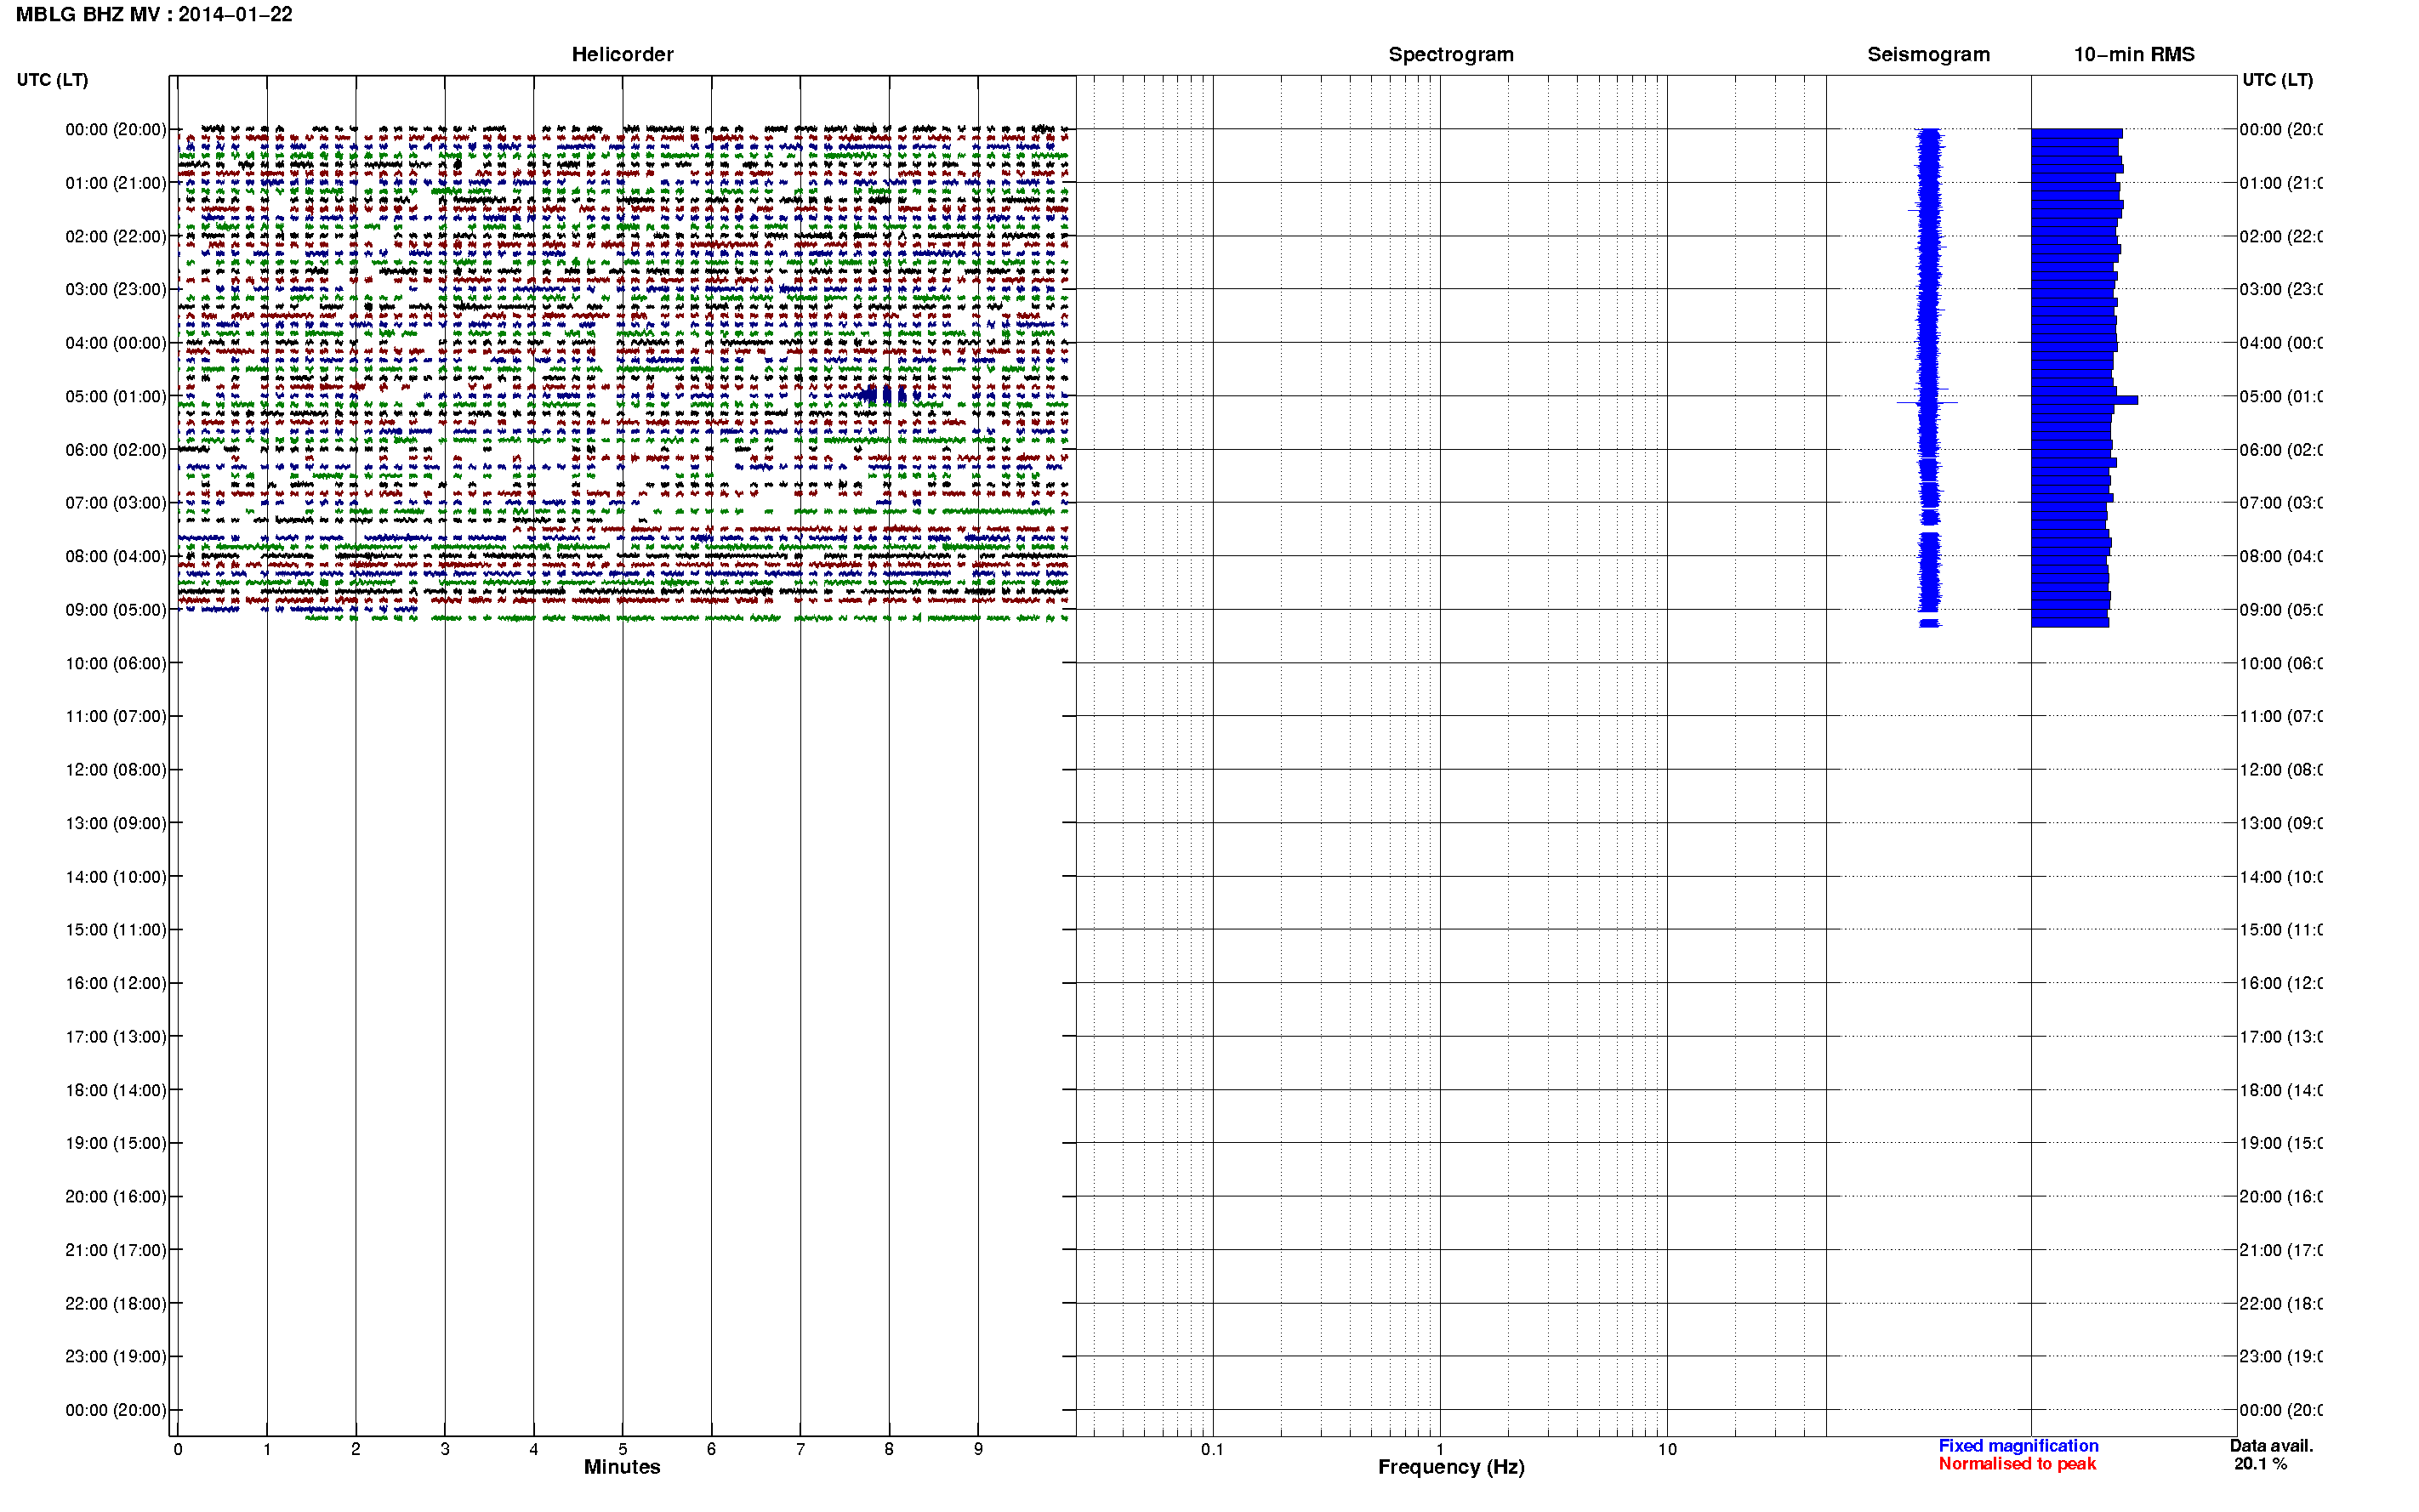The width and height of the screenshot is (2419, 1512).
Task: Click the 'Spectrogram' panel heading
Action: tap(1451, 55)
